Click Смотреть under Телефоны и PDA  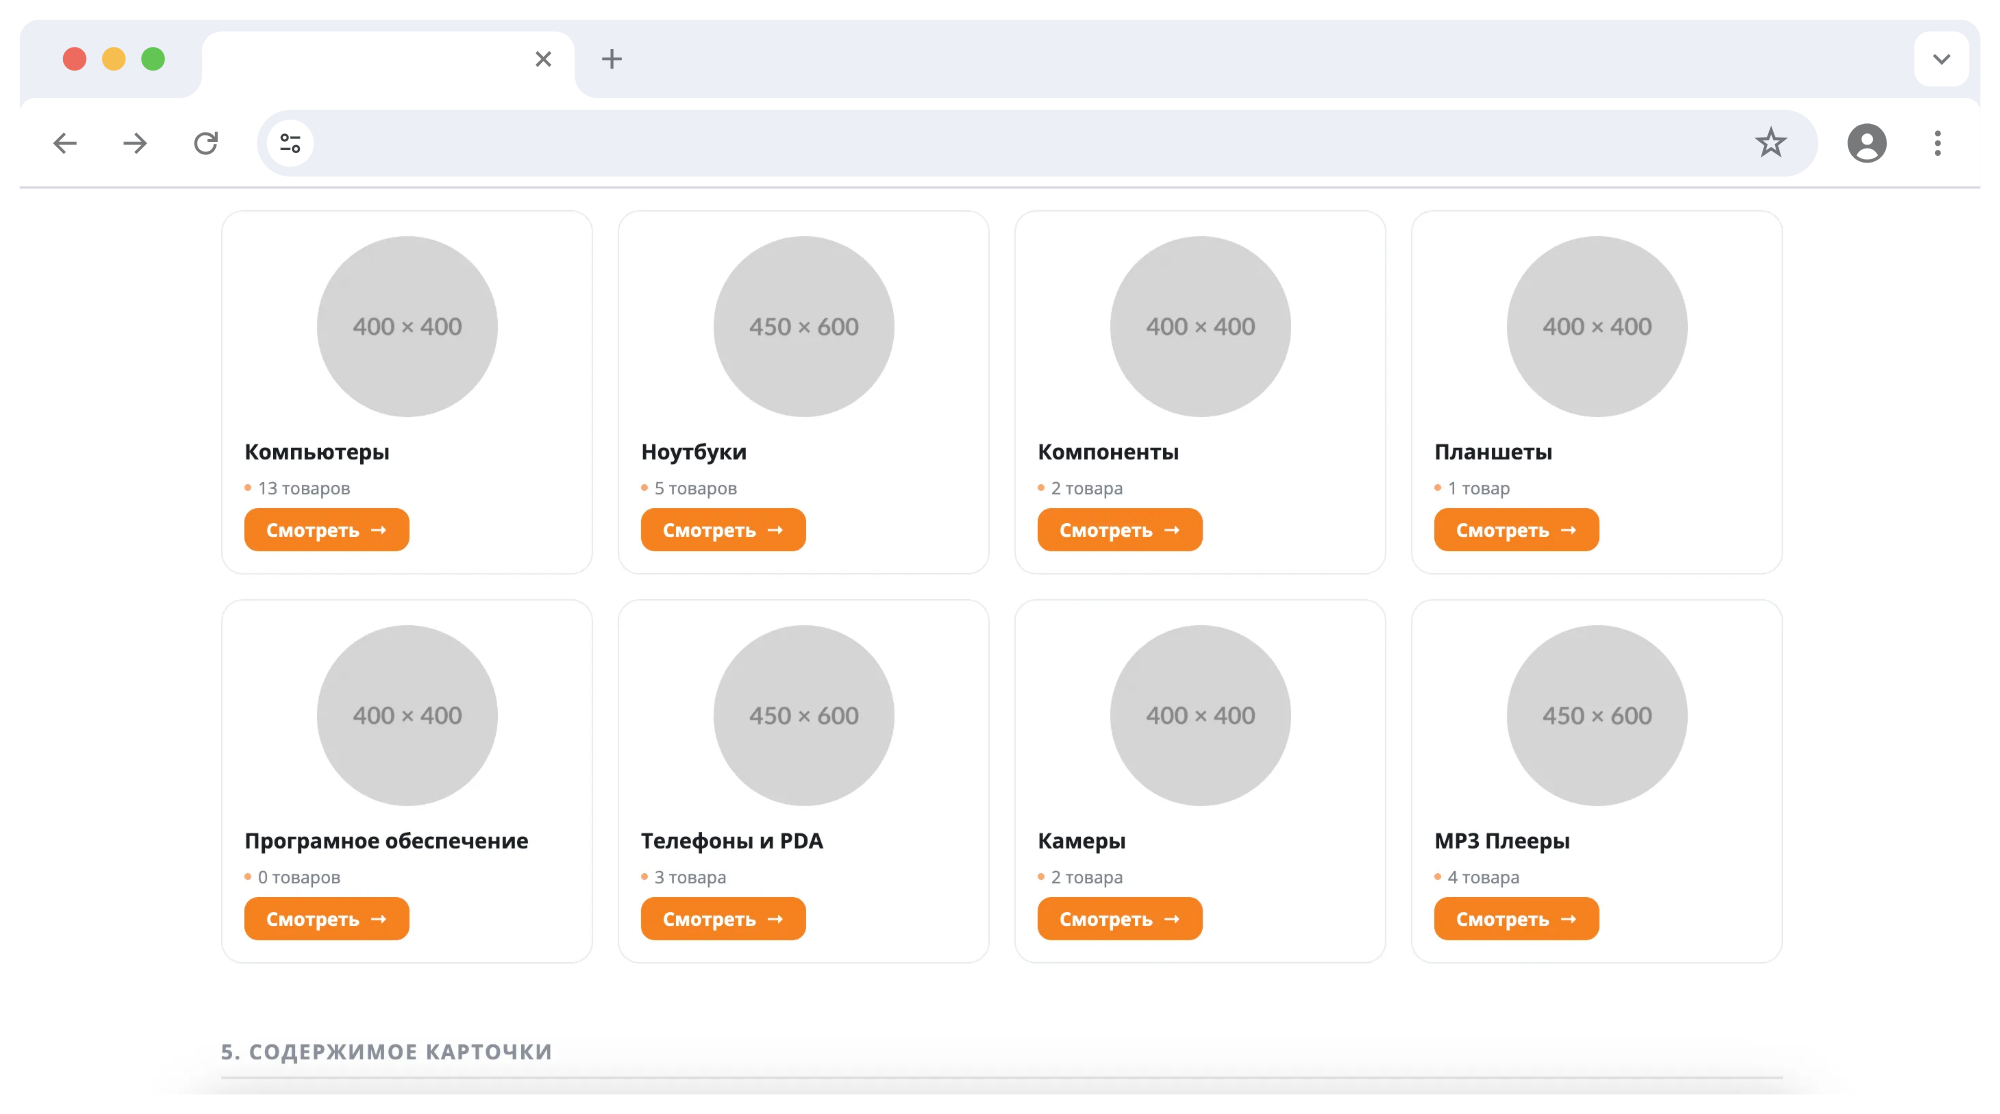[723, 919]
